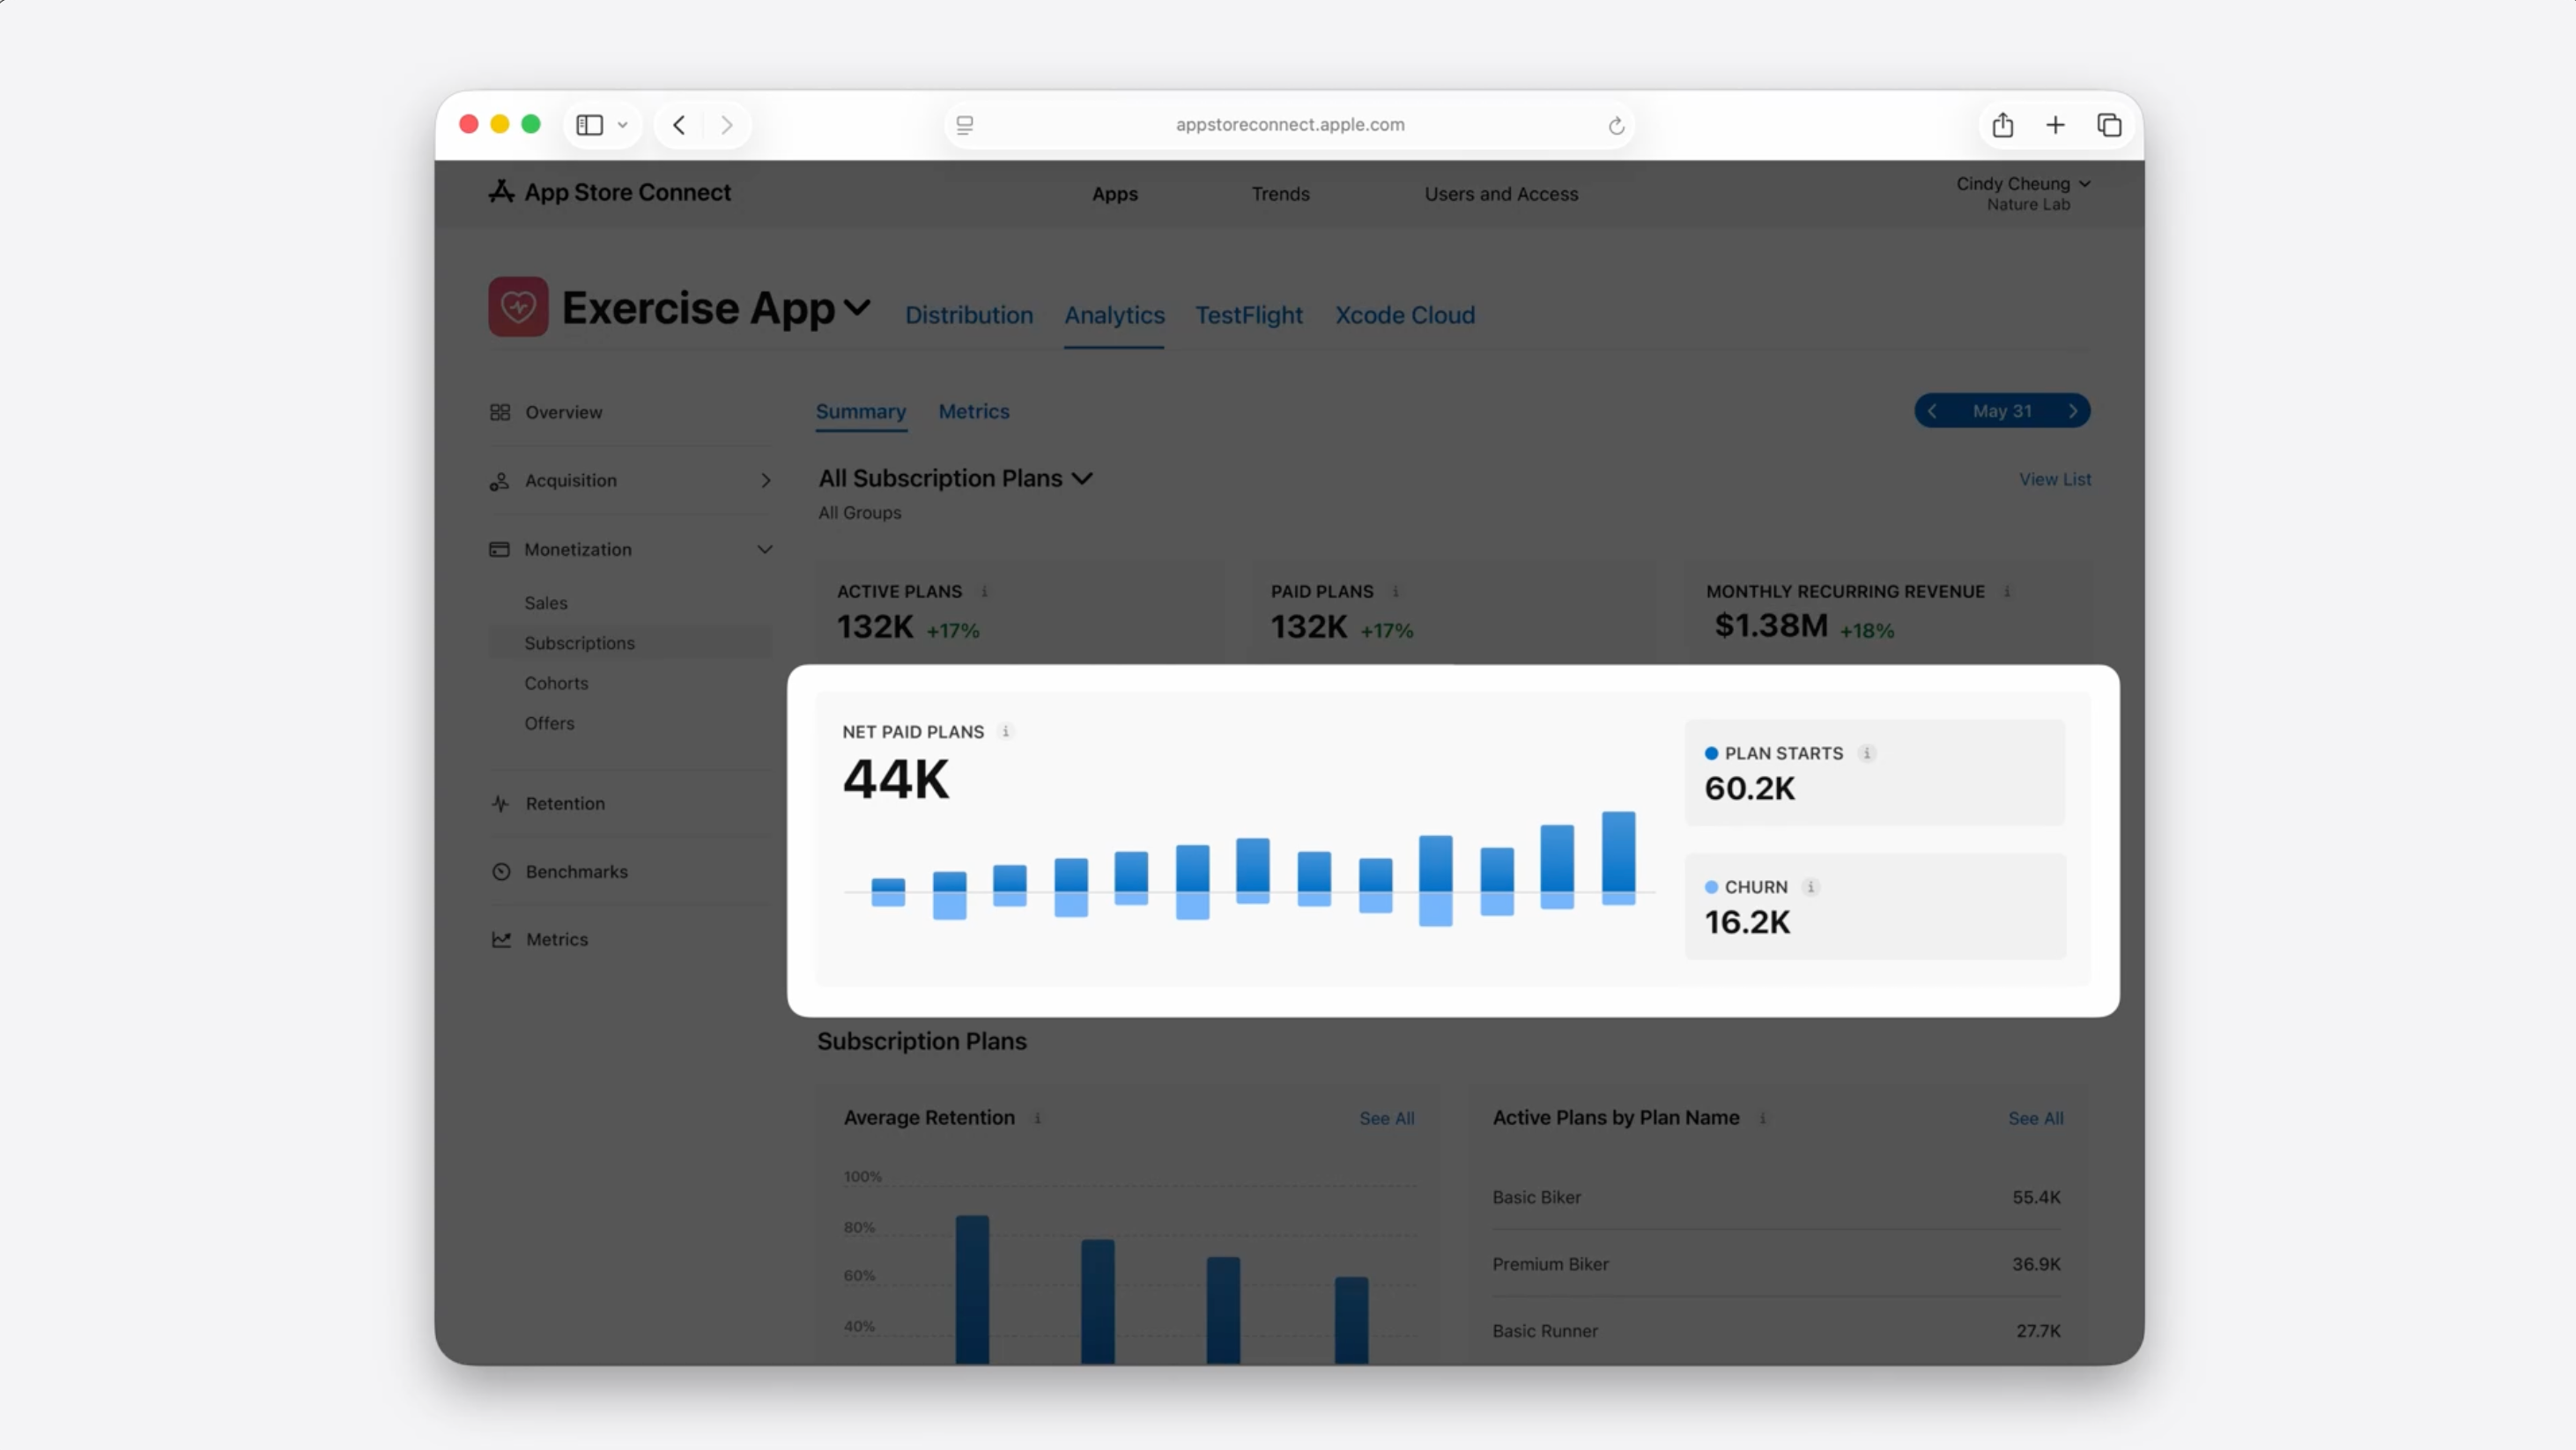Click the Safari share icon
The height and width of the screenshot is (1450, 2576).
(2002, 125)
